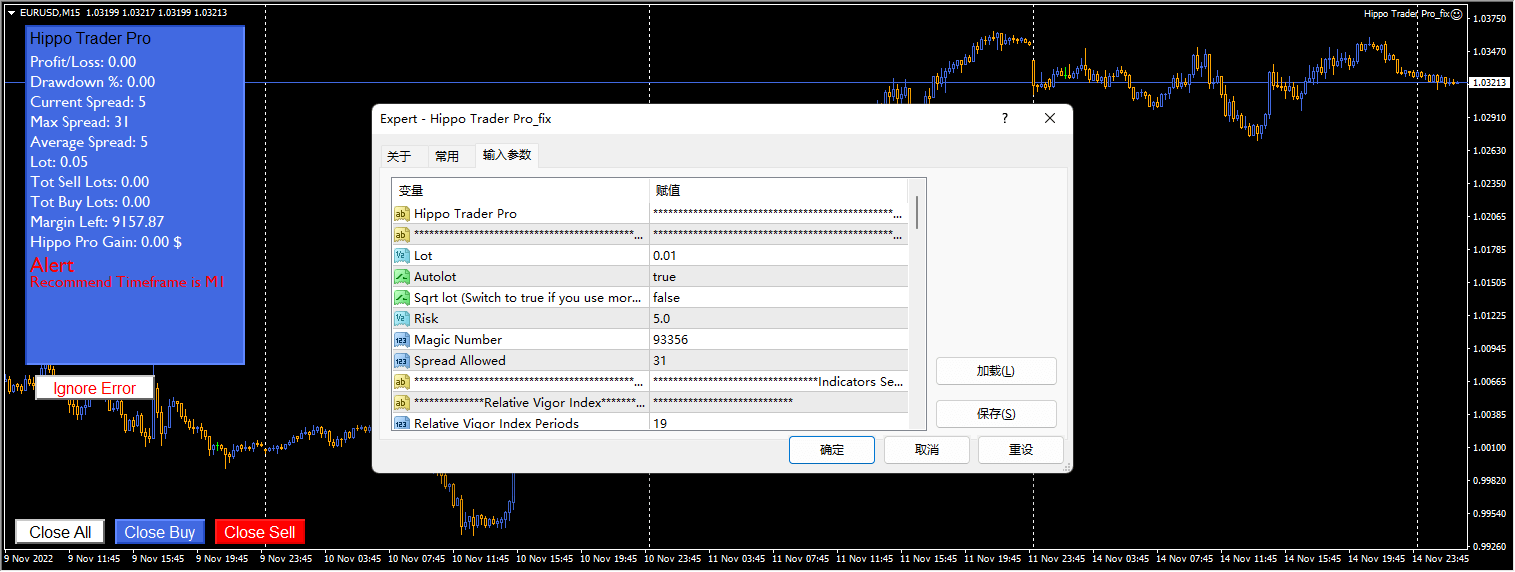The height and width of the screenshot is (572, 1515).
Task: Select the Spread Allowed value 31 cell
Action: point(779,361)
